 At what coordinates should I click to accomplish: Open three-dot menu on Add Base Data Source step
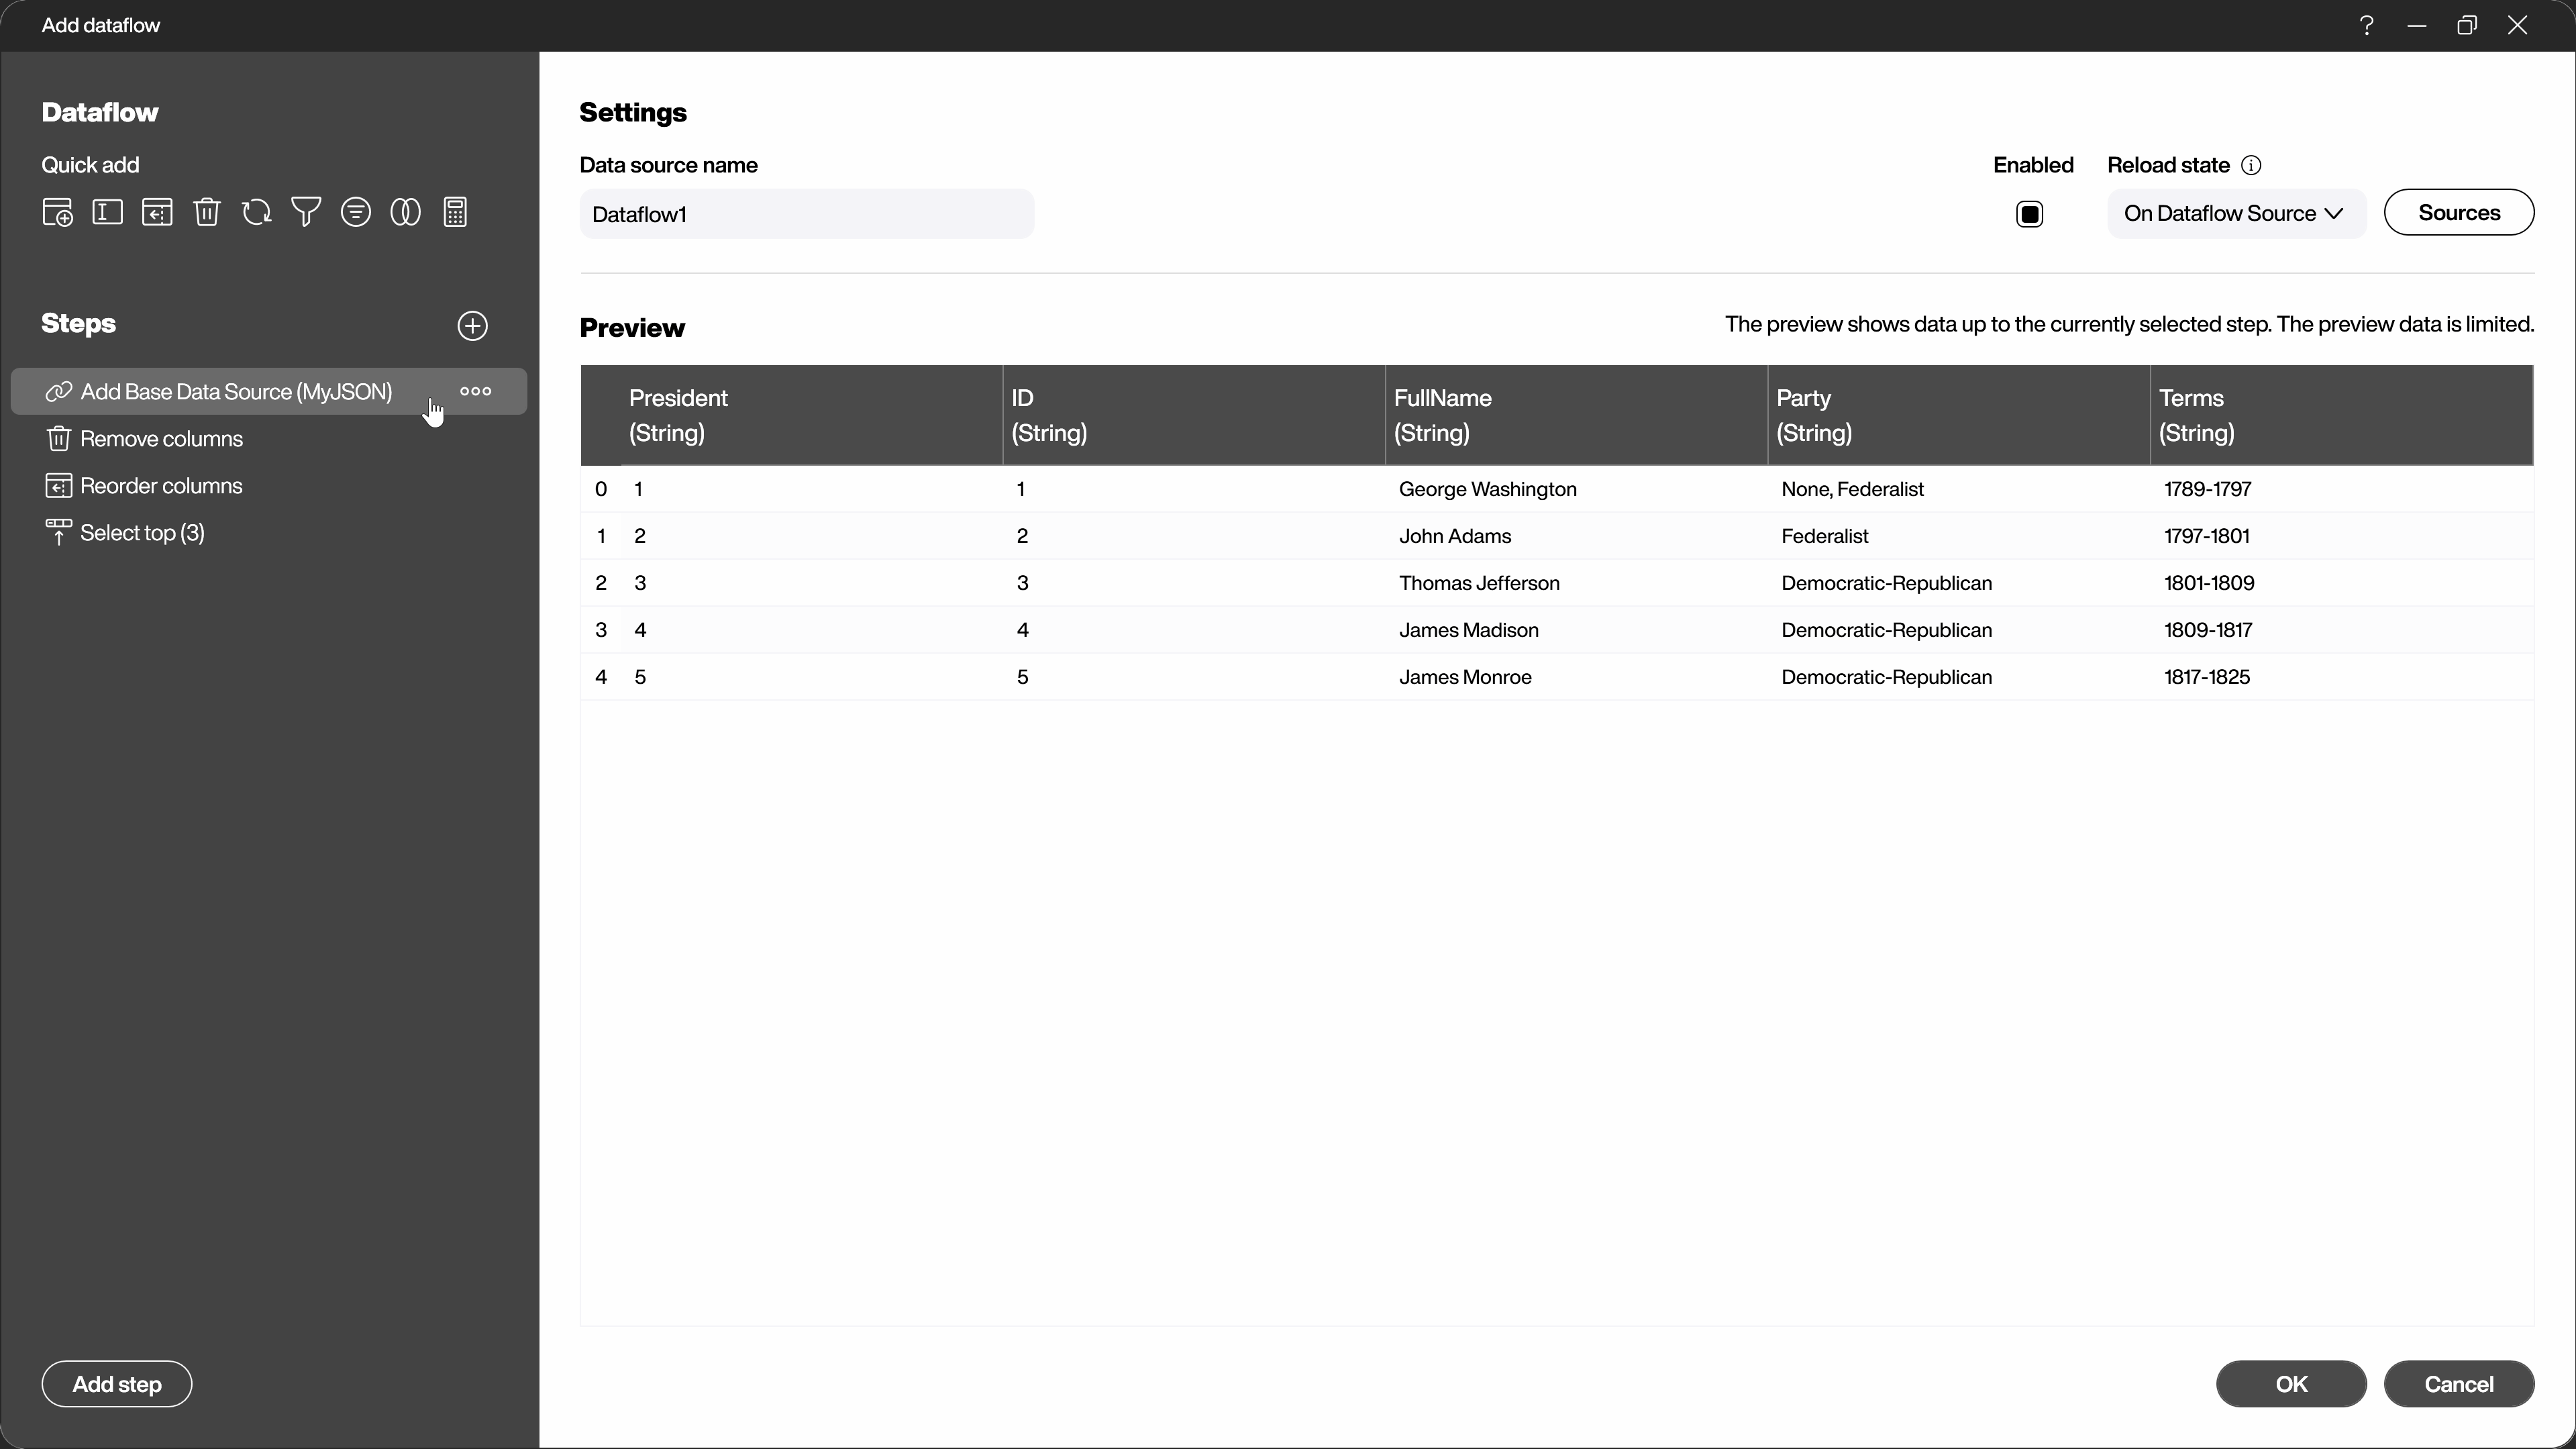[x=476, y=391]
